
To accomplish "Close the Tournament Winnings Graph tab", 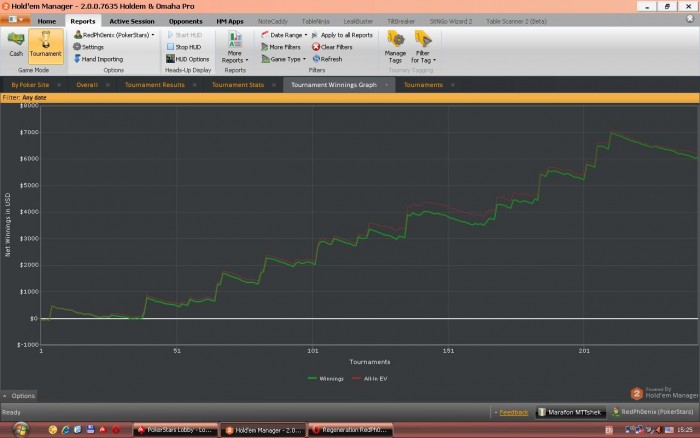I will click(386, 85).
